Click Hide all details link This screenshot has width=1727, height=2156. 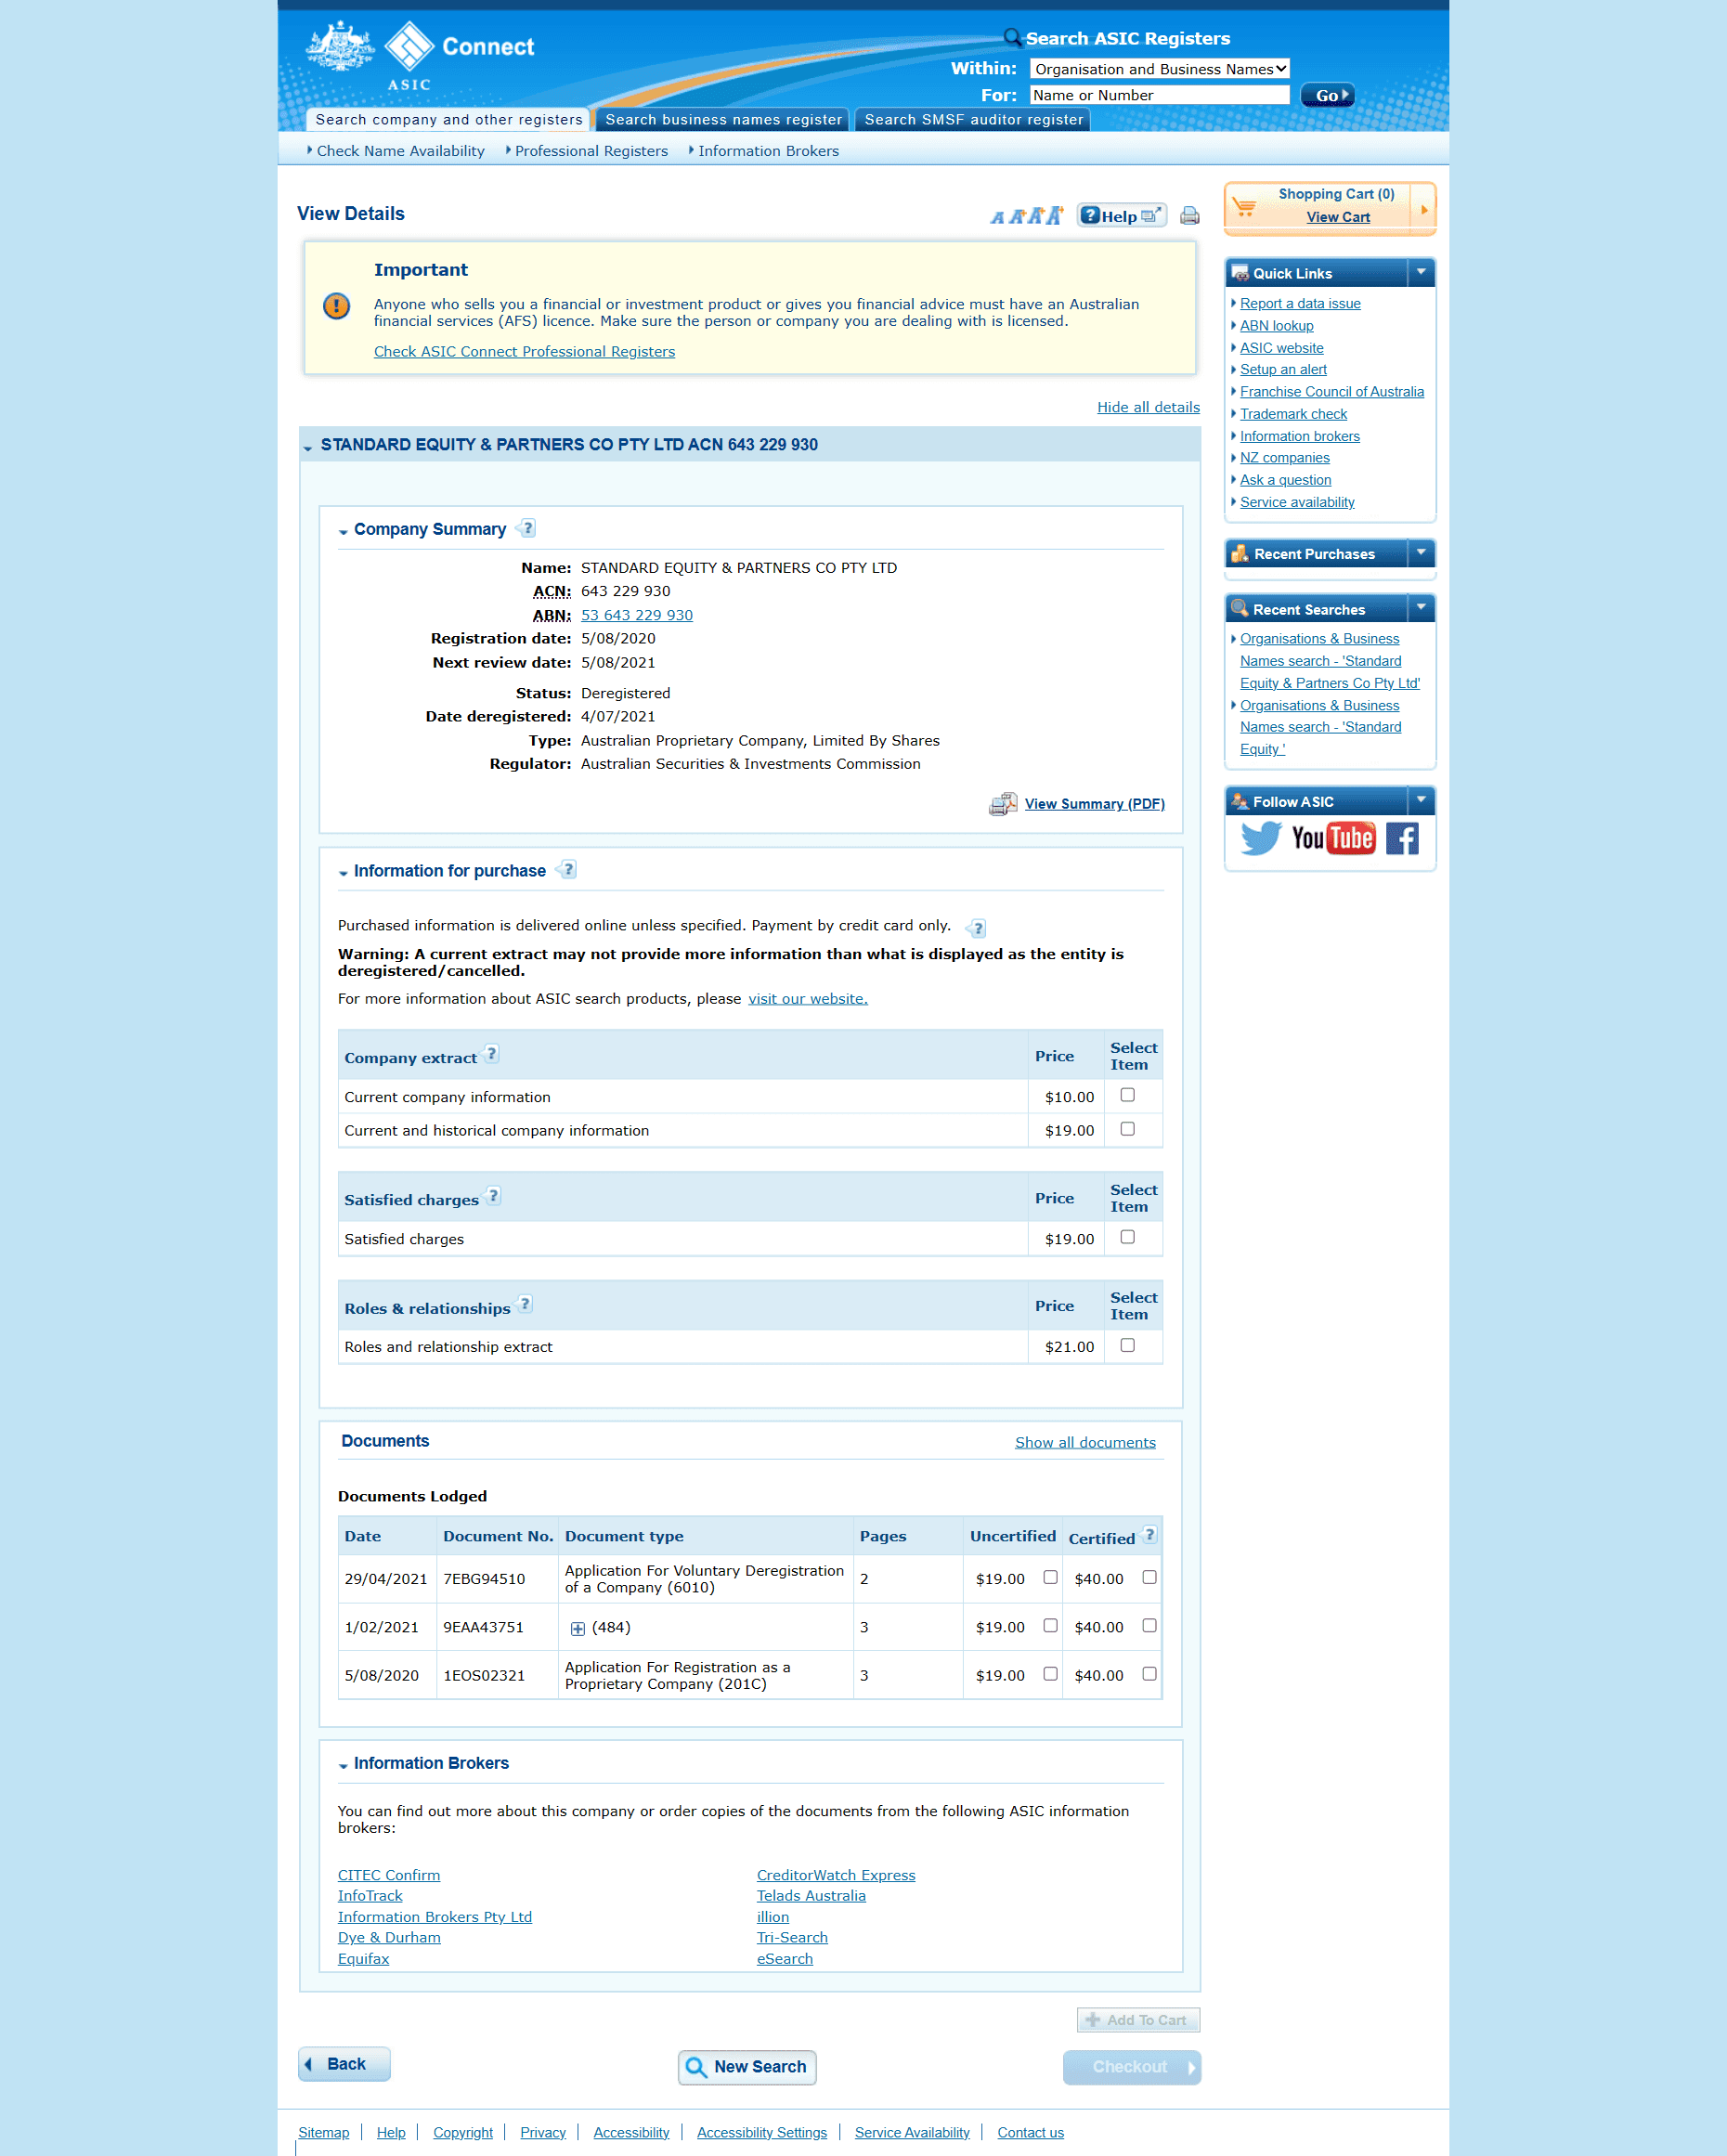(1148, 407)
